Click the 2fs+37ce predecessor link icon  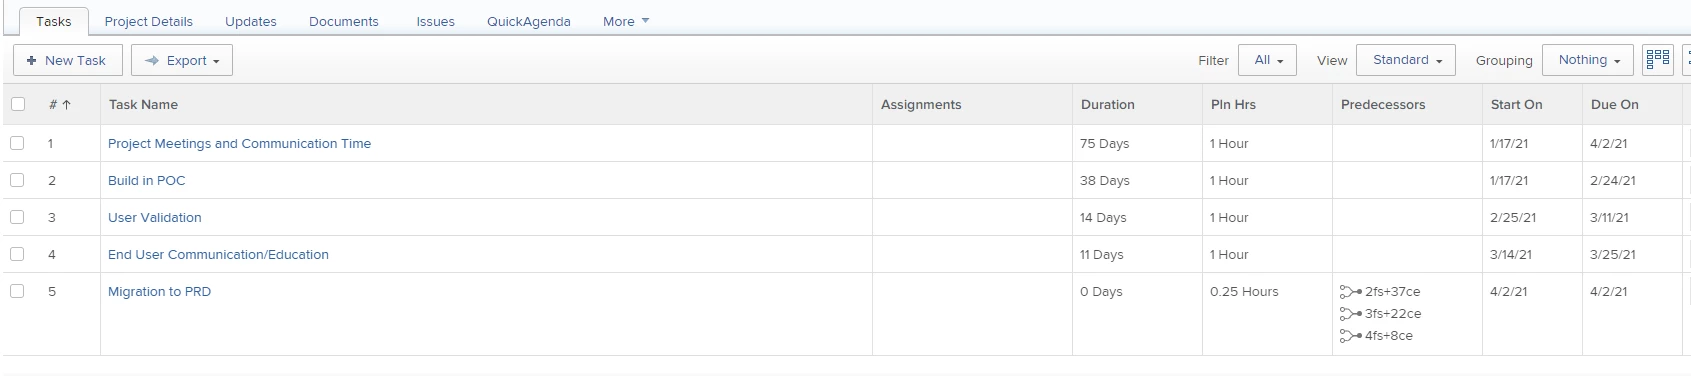click(1350, 292)
